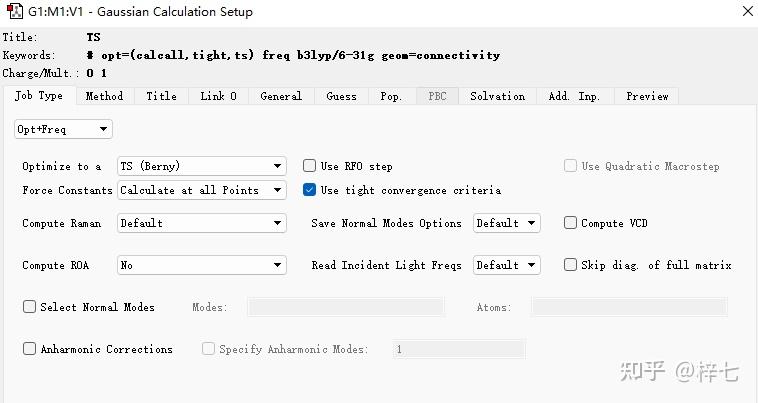Check the Select Normal Modes option
This screenshot has height=403, width=758.
(30, 307)
